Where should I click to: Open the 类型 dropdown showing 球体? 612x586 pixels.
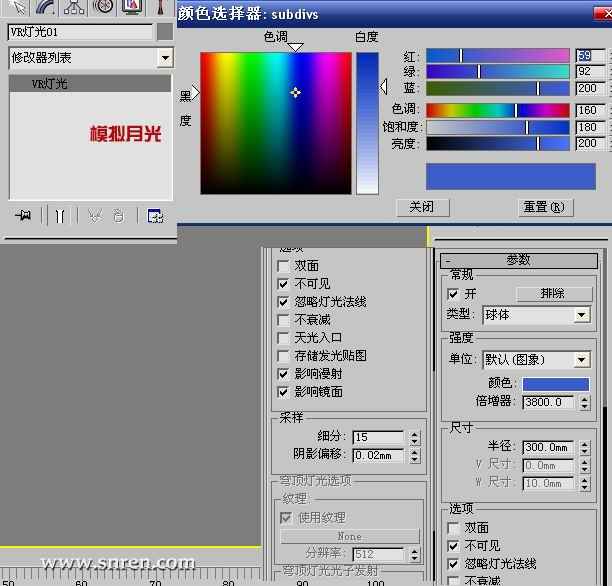coord(537,315)
